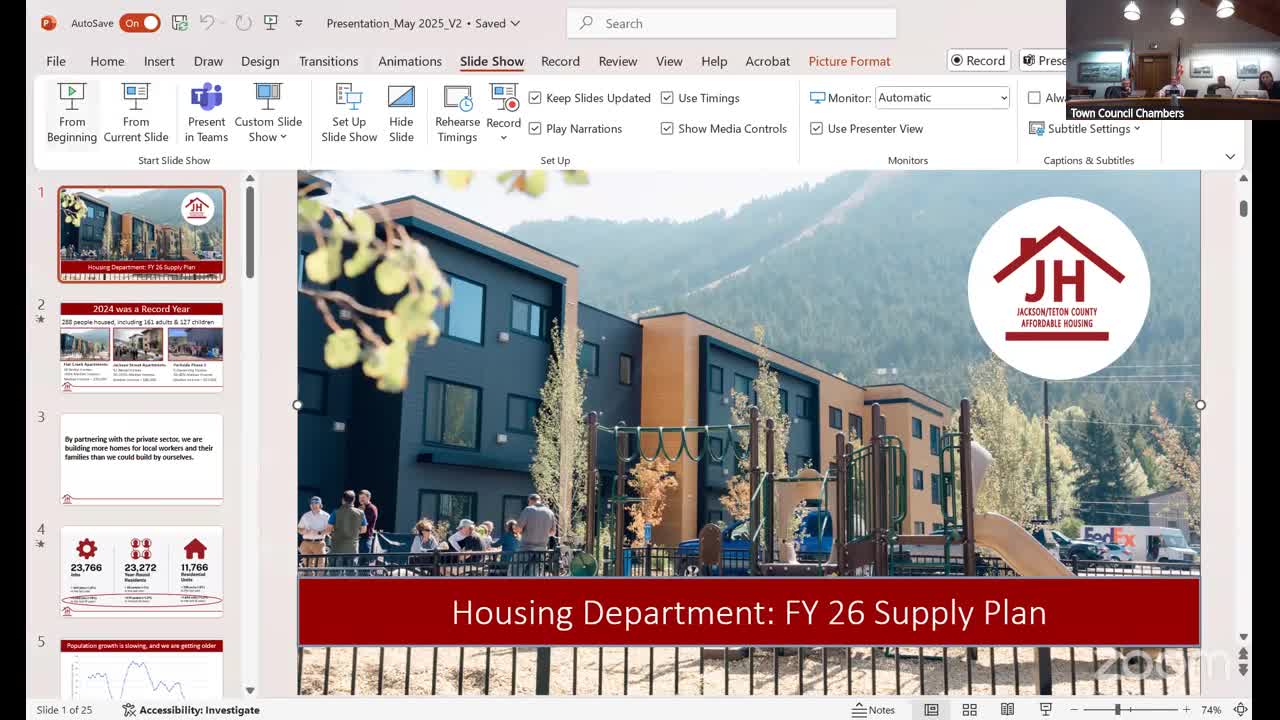This screenshot has width=1280, height=720.
Task: Select slide 4 thumbnail with statistics
Action: tap(141, 572)
